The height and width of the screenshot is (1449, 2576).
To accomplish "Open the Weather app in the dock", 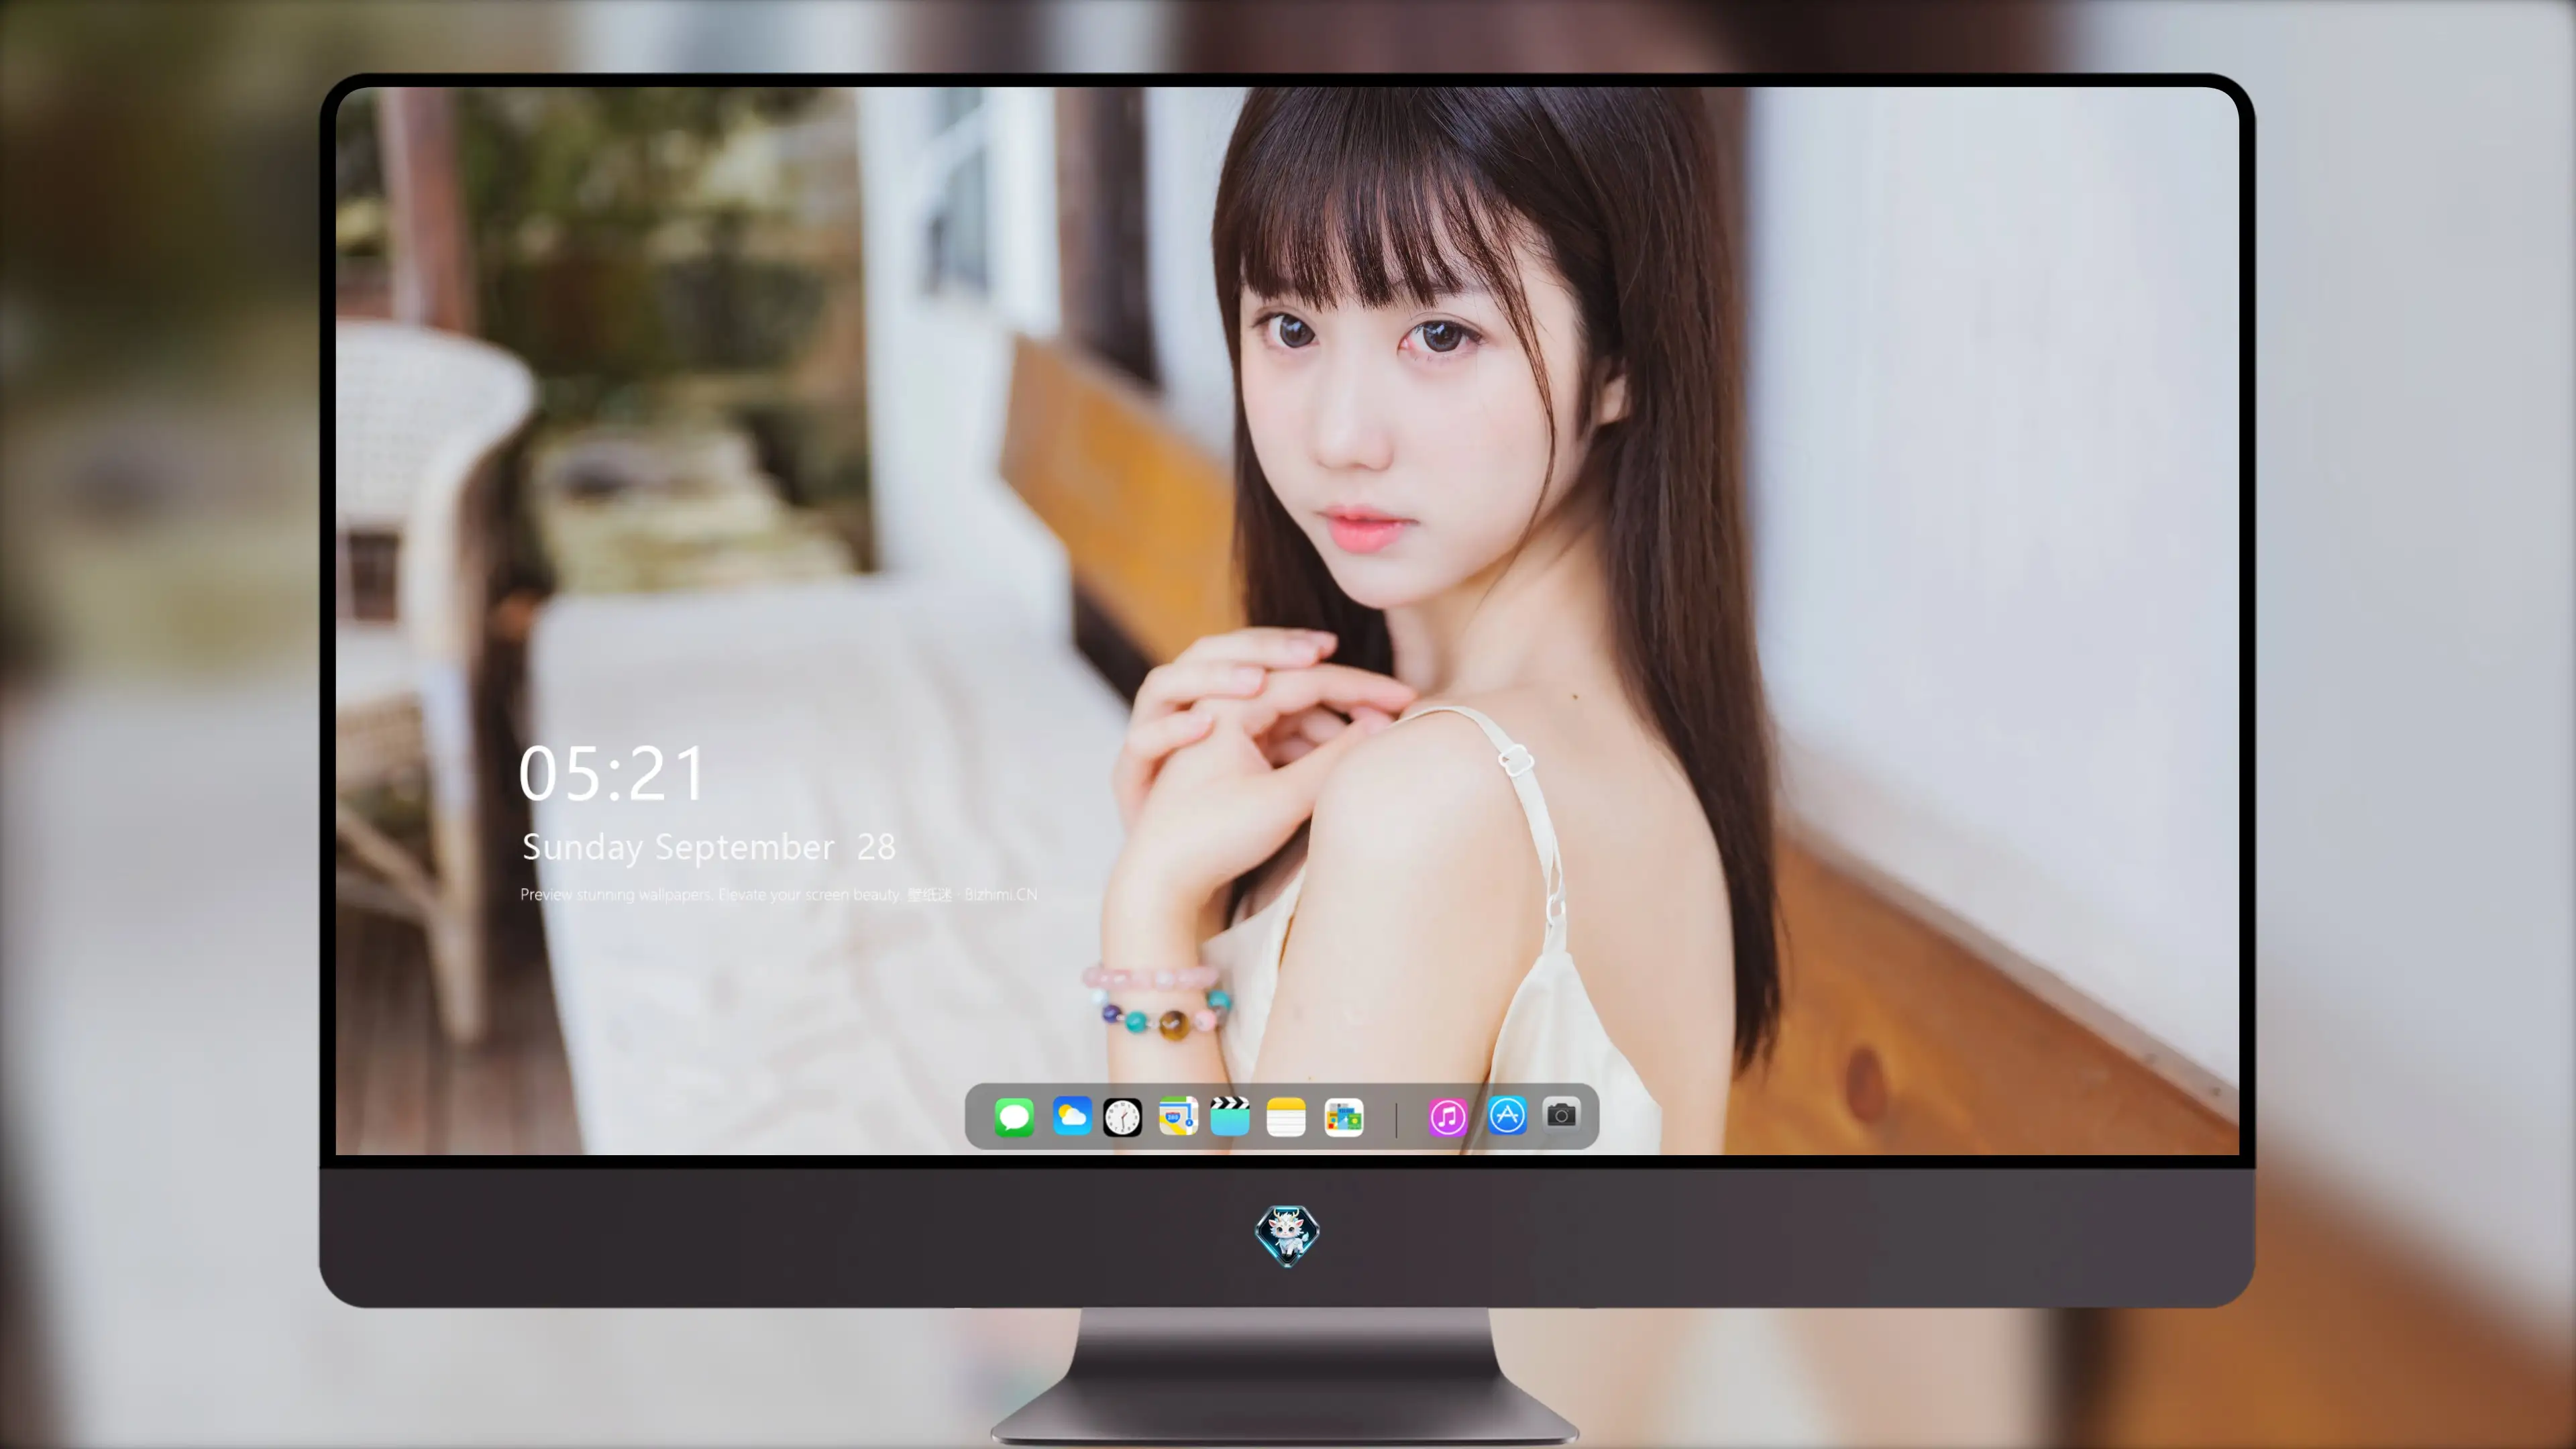I will coord(1072,1116).
